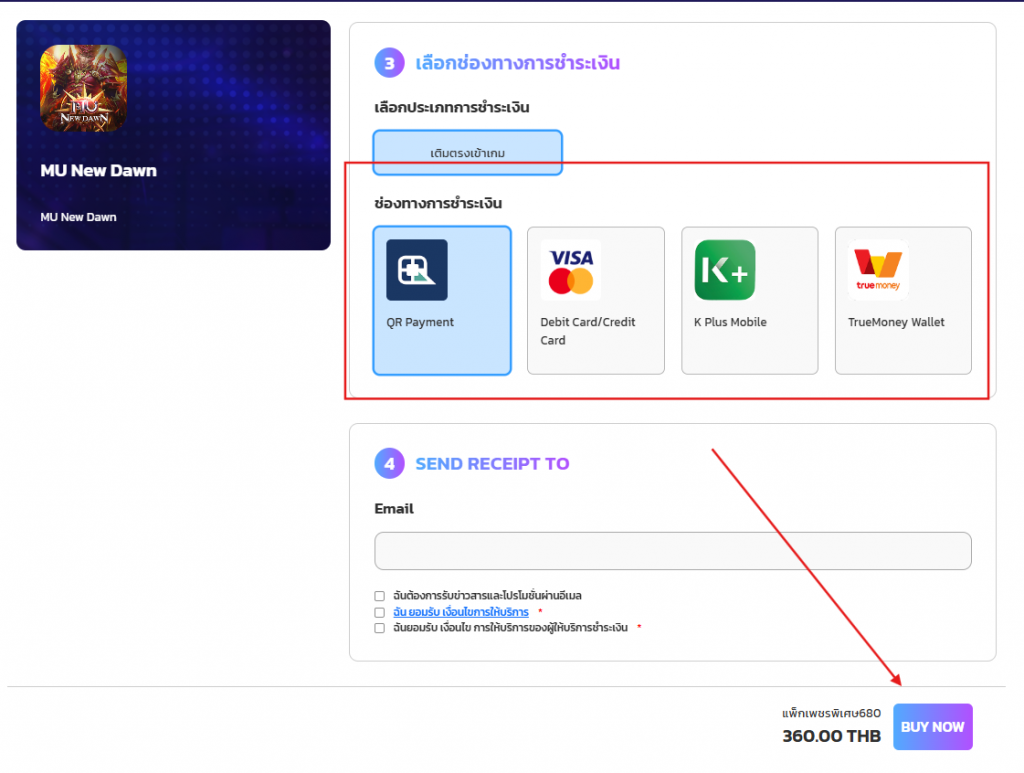Click the large MU New Dawn title
This screenshot has width=1024, height=773.
(x=99, y=170)
